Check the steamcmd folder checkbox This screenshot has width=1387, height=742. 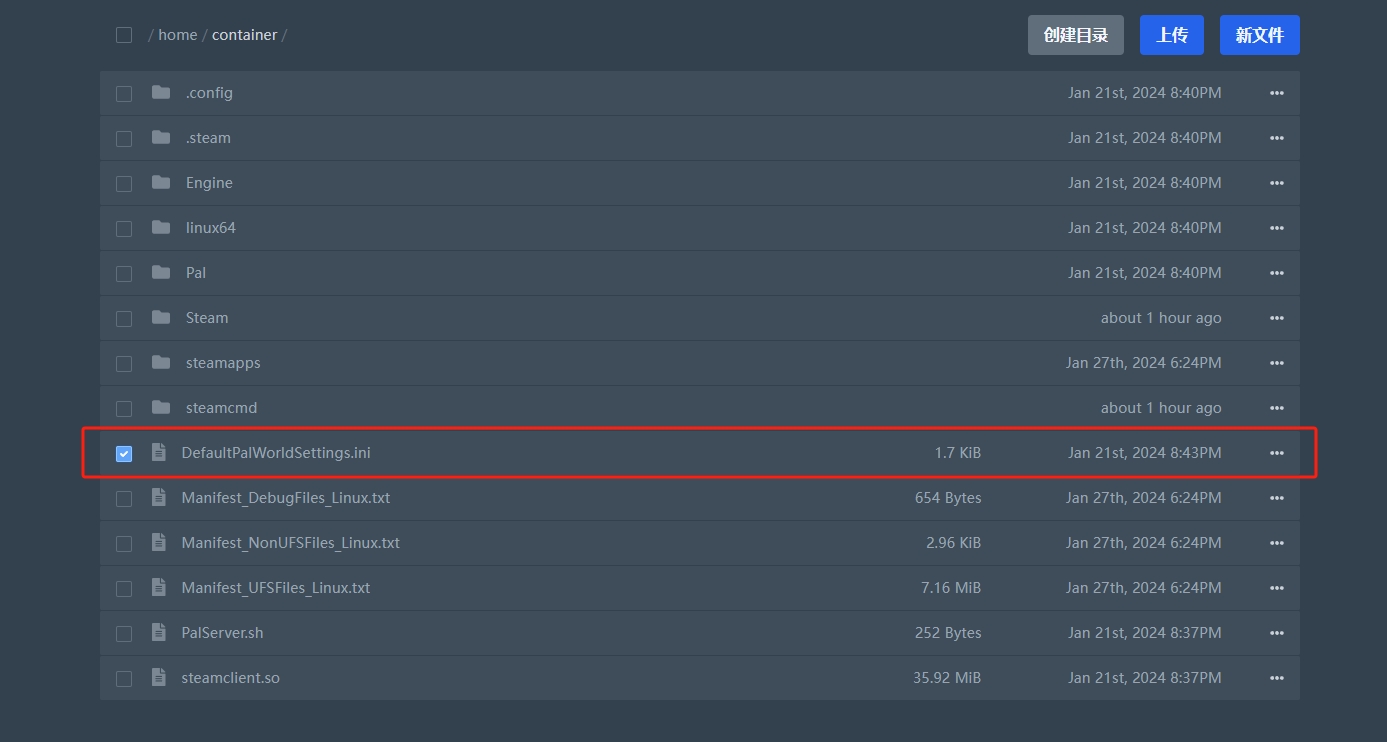(124, 408)
